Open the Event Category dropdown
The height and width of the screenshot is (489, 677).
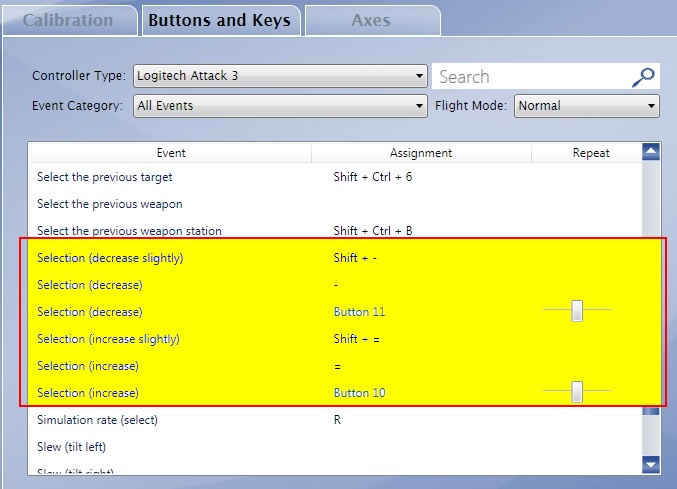(x=280, y=106)
